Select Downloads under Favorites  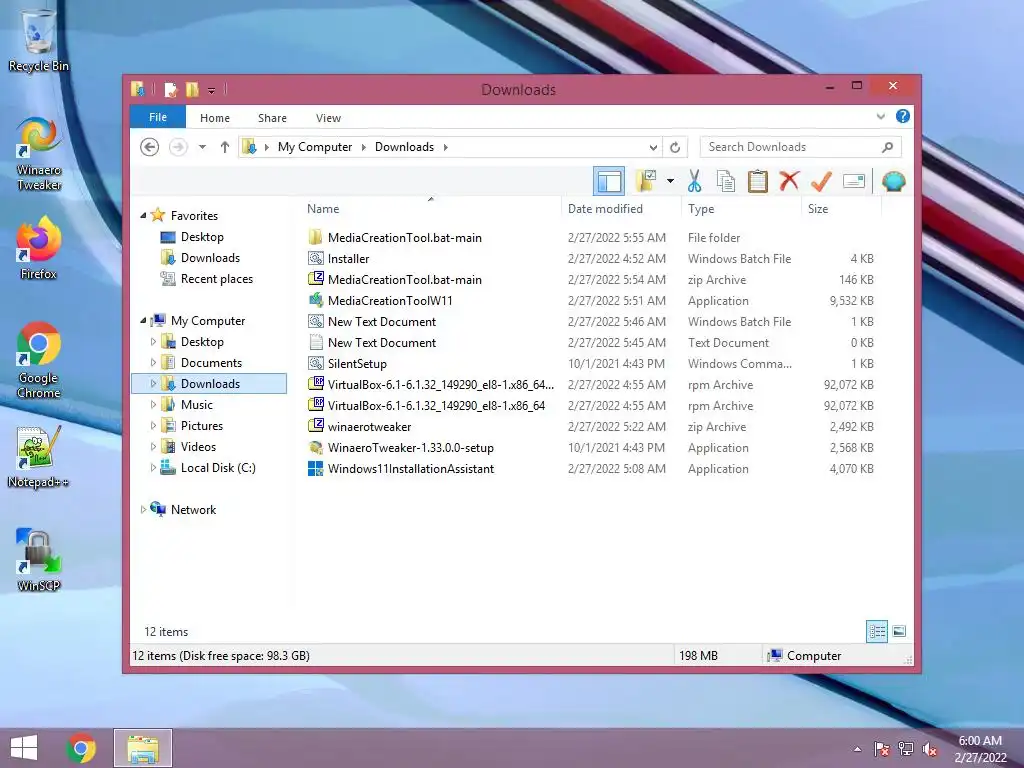point(210,257)
